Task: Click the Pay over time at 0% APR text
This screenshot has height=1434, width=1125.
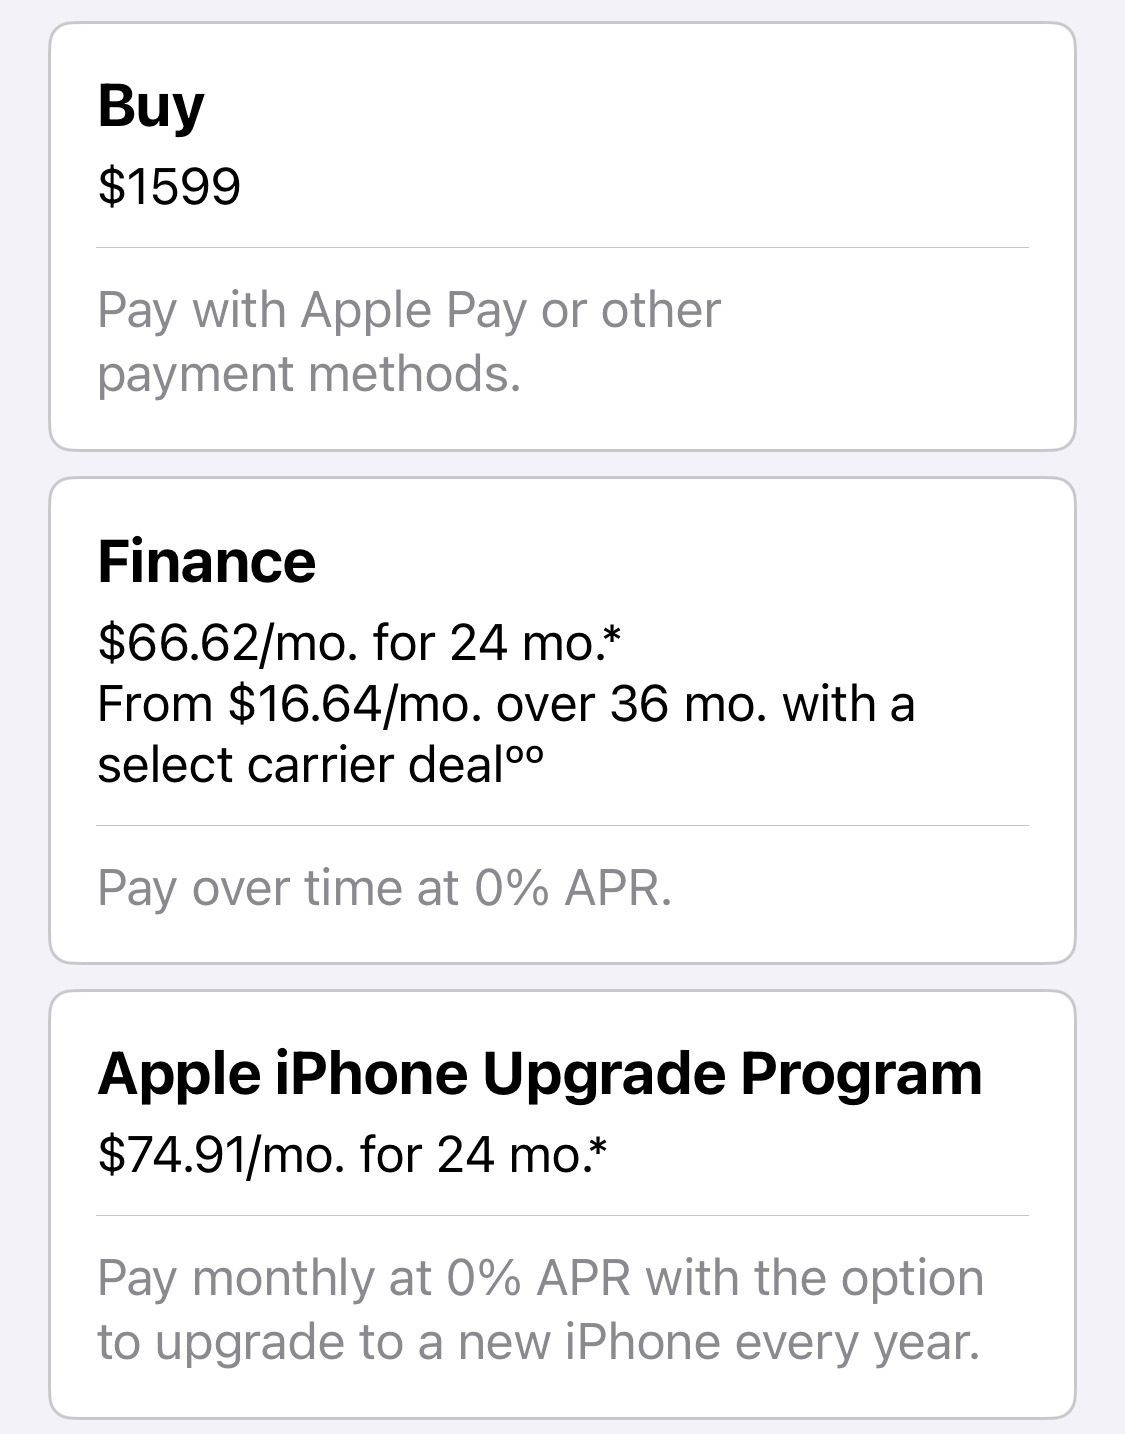Action: pyautogui.click(x=384, y=888)
